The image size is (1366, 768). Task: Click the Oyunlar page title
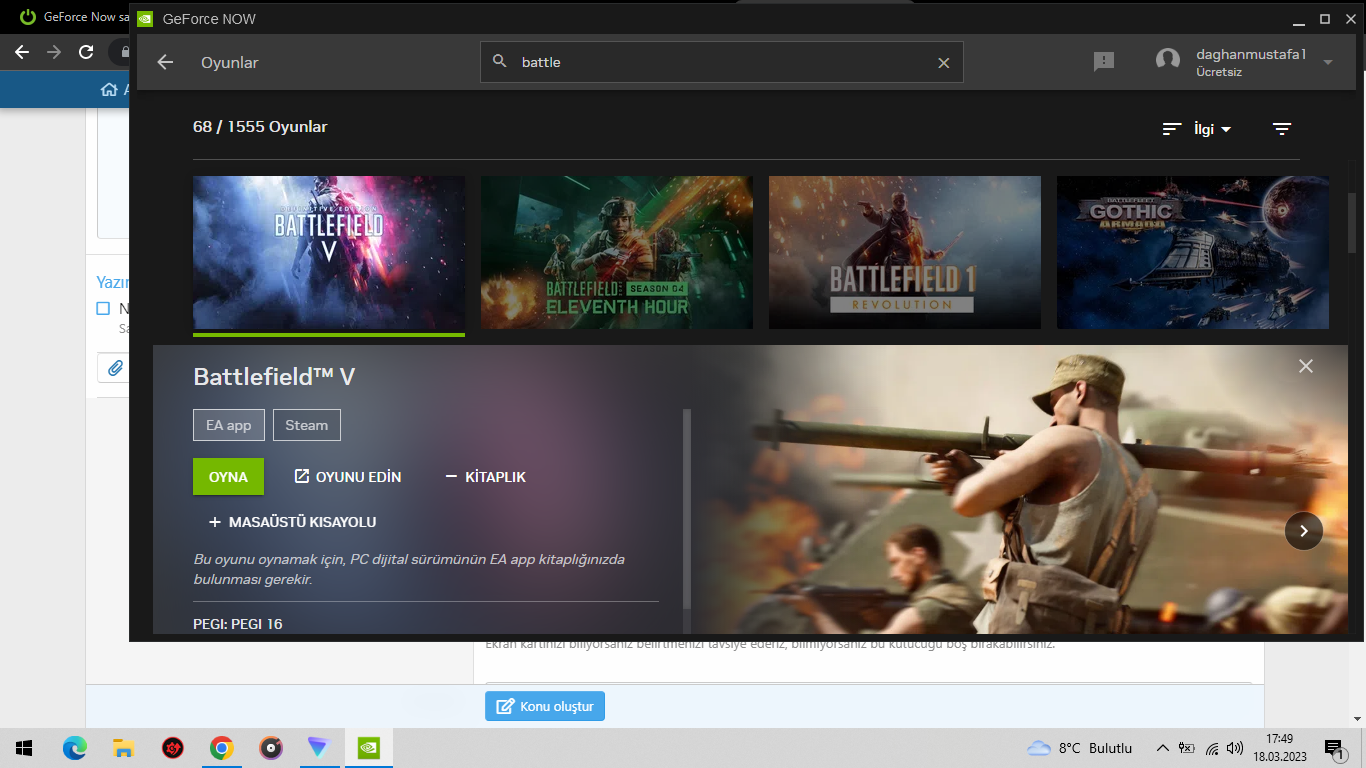pyautogui.click(x=230, y=62)
